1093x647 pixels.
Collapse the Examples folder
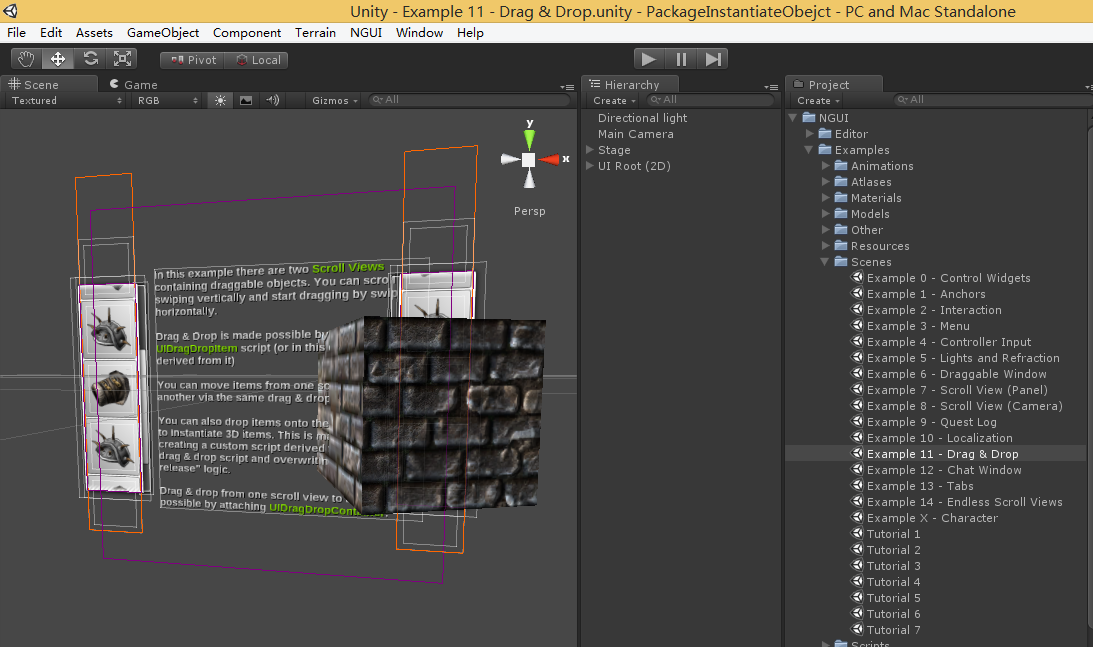[x=809, y=150]
